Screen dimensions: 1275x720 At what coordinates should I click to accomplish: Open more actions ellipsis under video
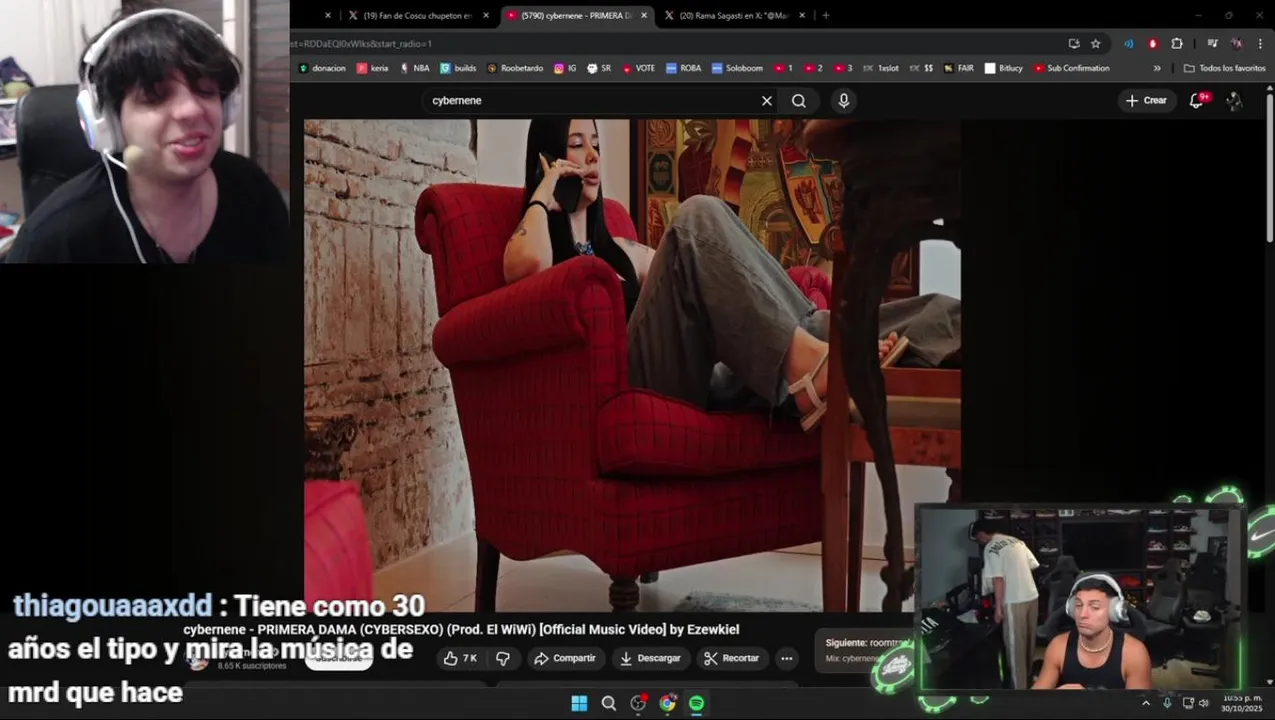click(x=787, y=658)
